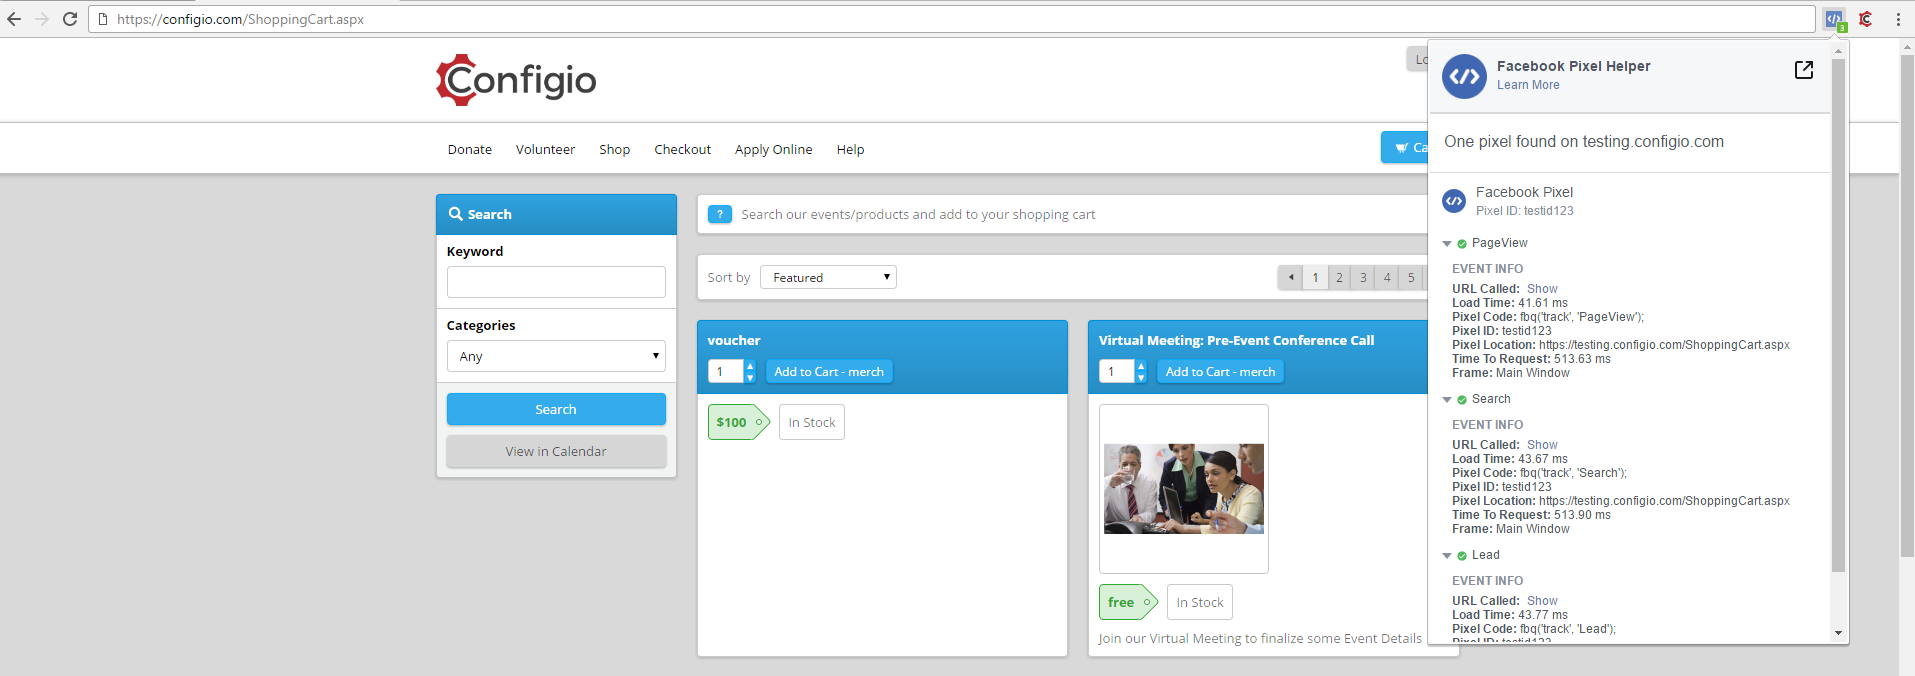The image size is (1915, 676).
Task: Click the PageView green status icon
Action: click(1462, 244)
